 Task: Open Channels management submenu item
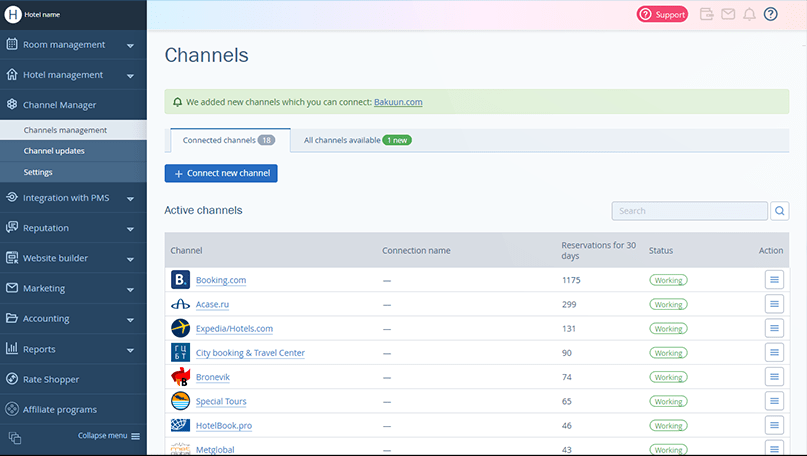pos(73,130)
